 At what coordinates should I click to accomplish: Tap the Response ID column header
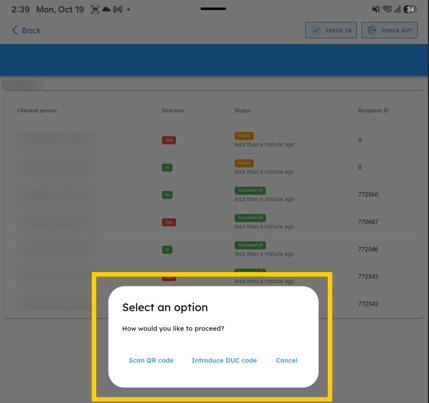click(373, 110)
